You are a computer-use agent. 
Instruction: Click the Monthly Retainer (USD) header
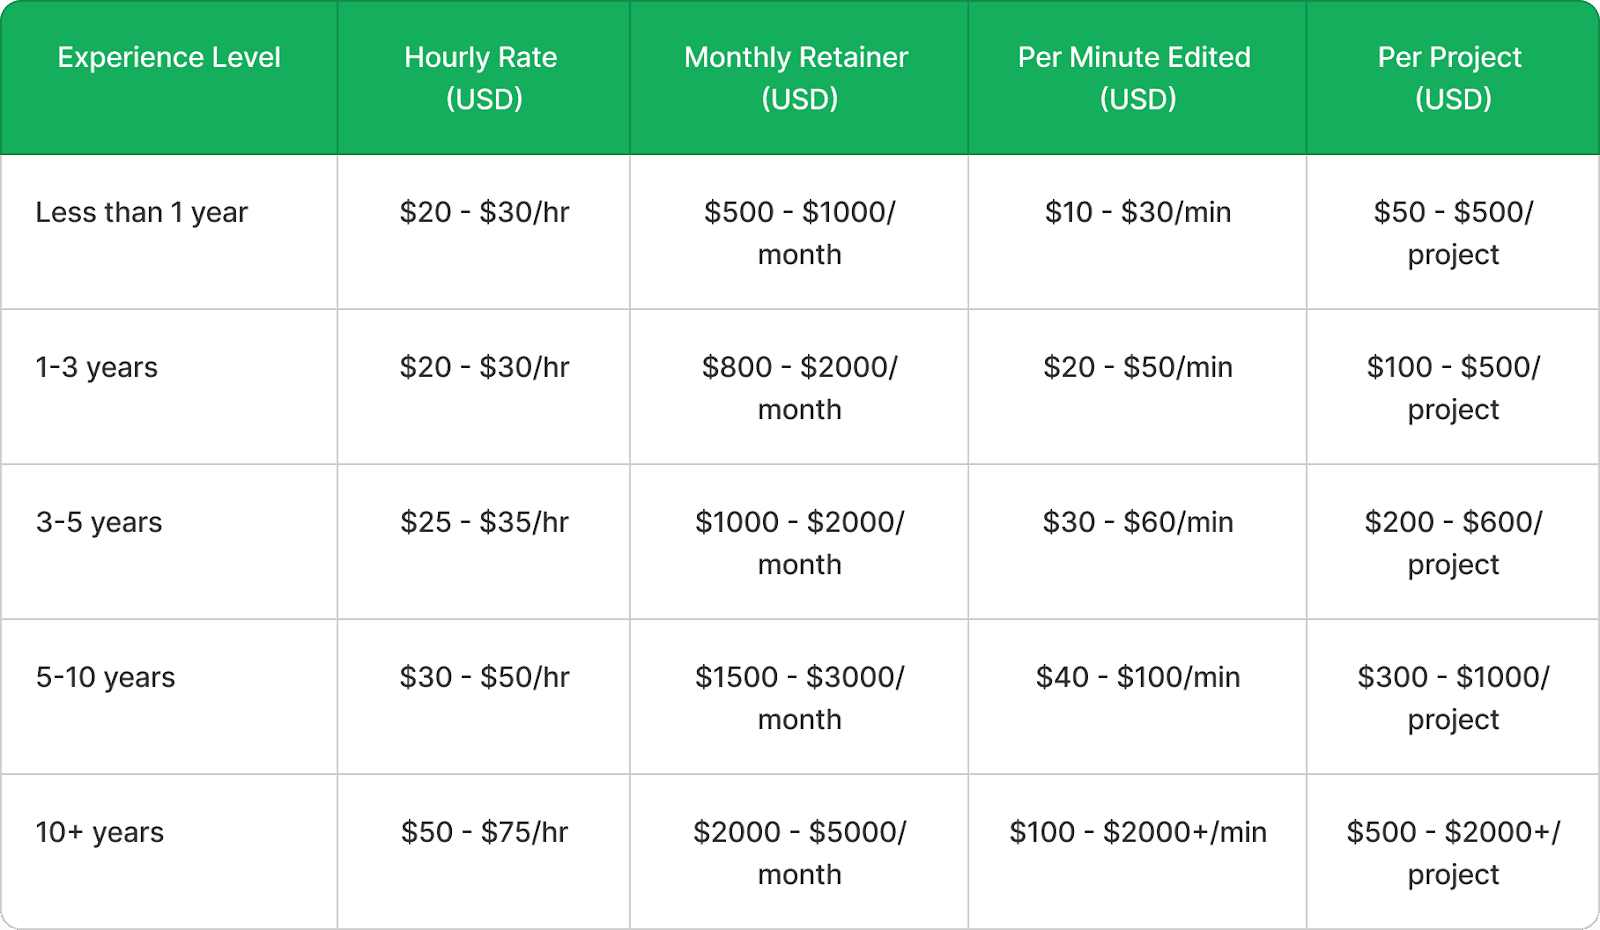[x=797, y=78]
